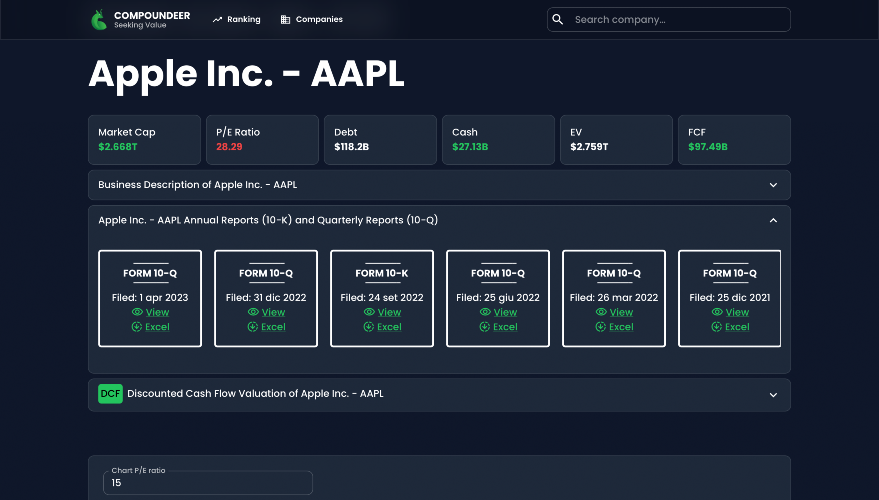This screenshot has width=879, height=500.
Task: Download Excel for 10-Q filed 25 giu 2022
Action: 506,327
